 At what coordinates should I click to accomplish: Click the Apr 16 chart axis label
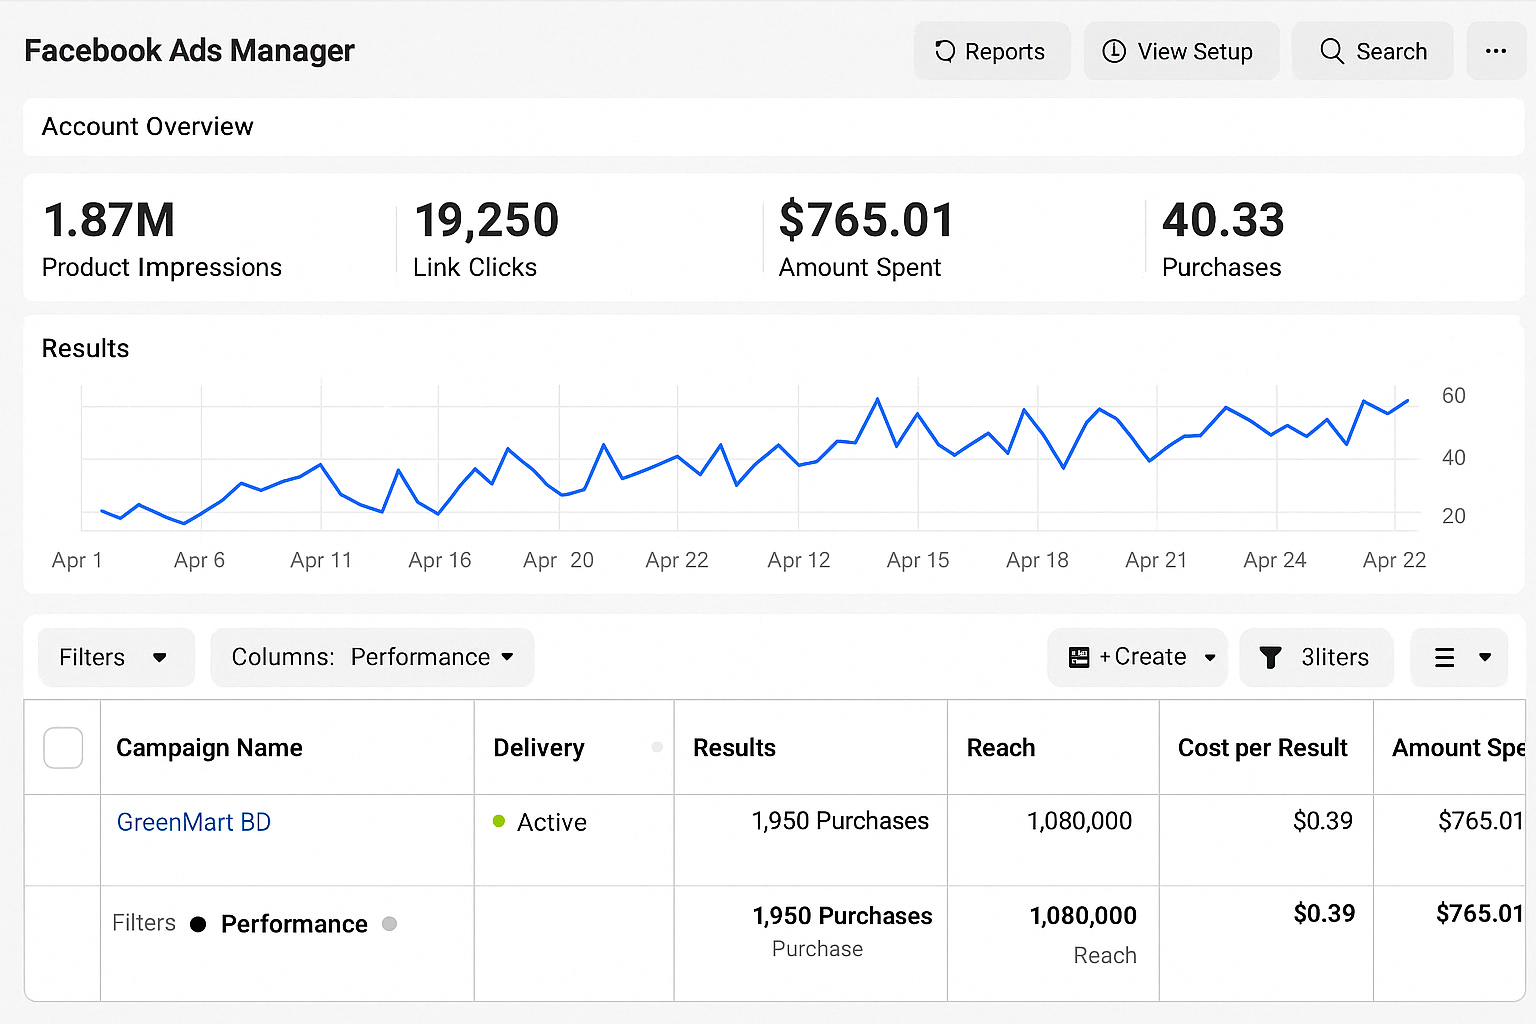[x=440, y=560]
